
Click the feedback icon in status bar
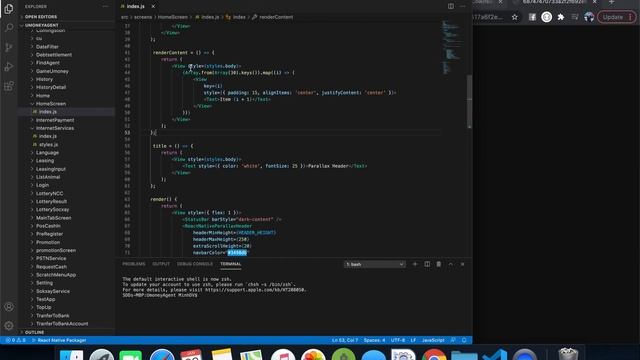tap(453, 340)
